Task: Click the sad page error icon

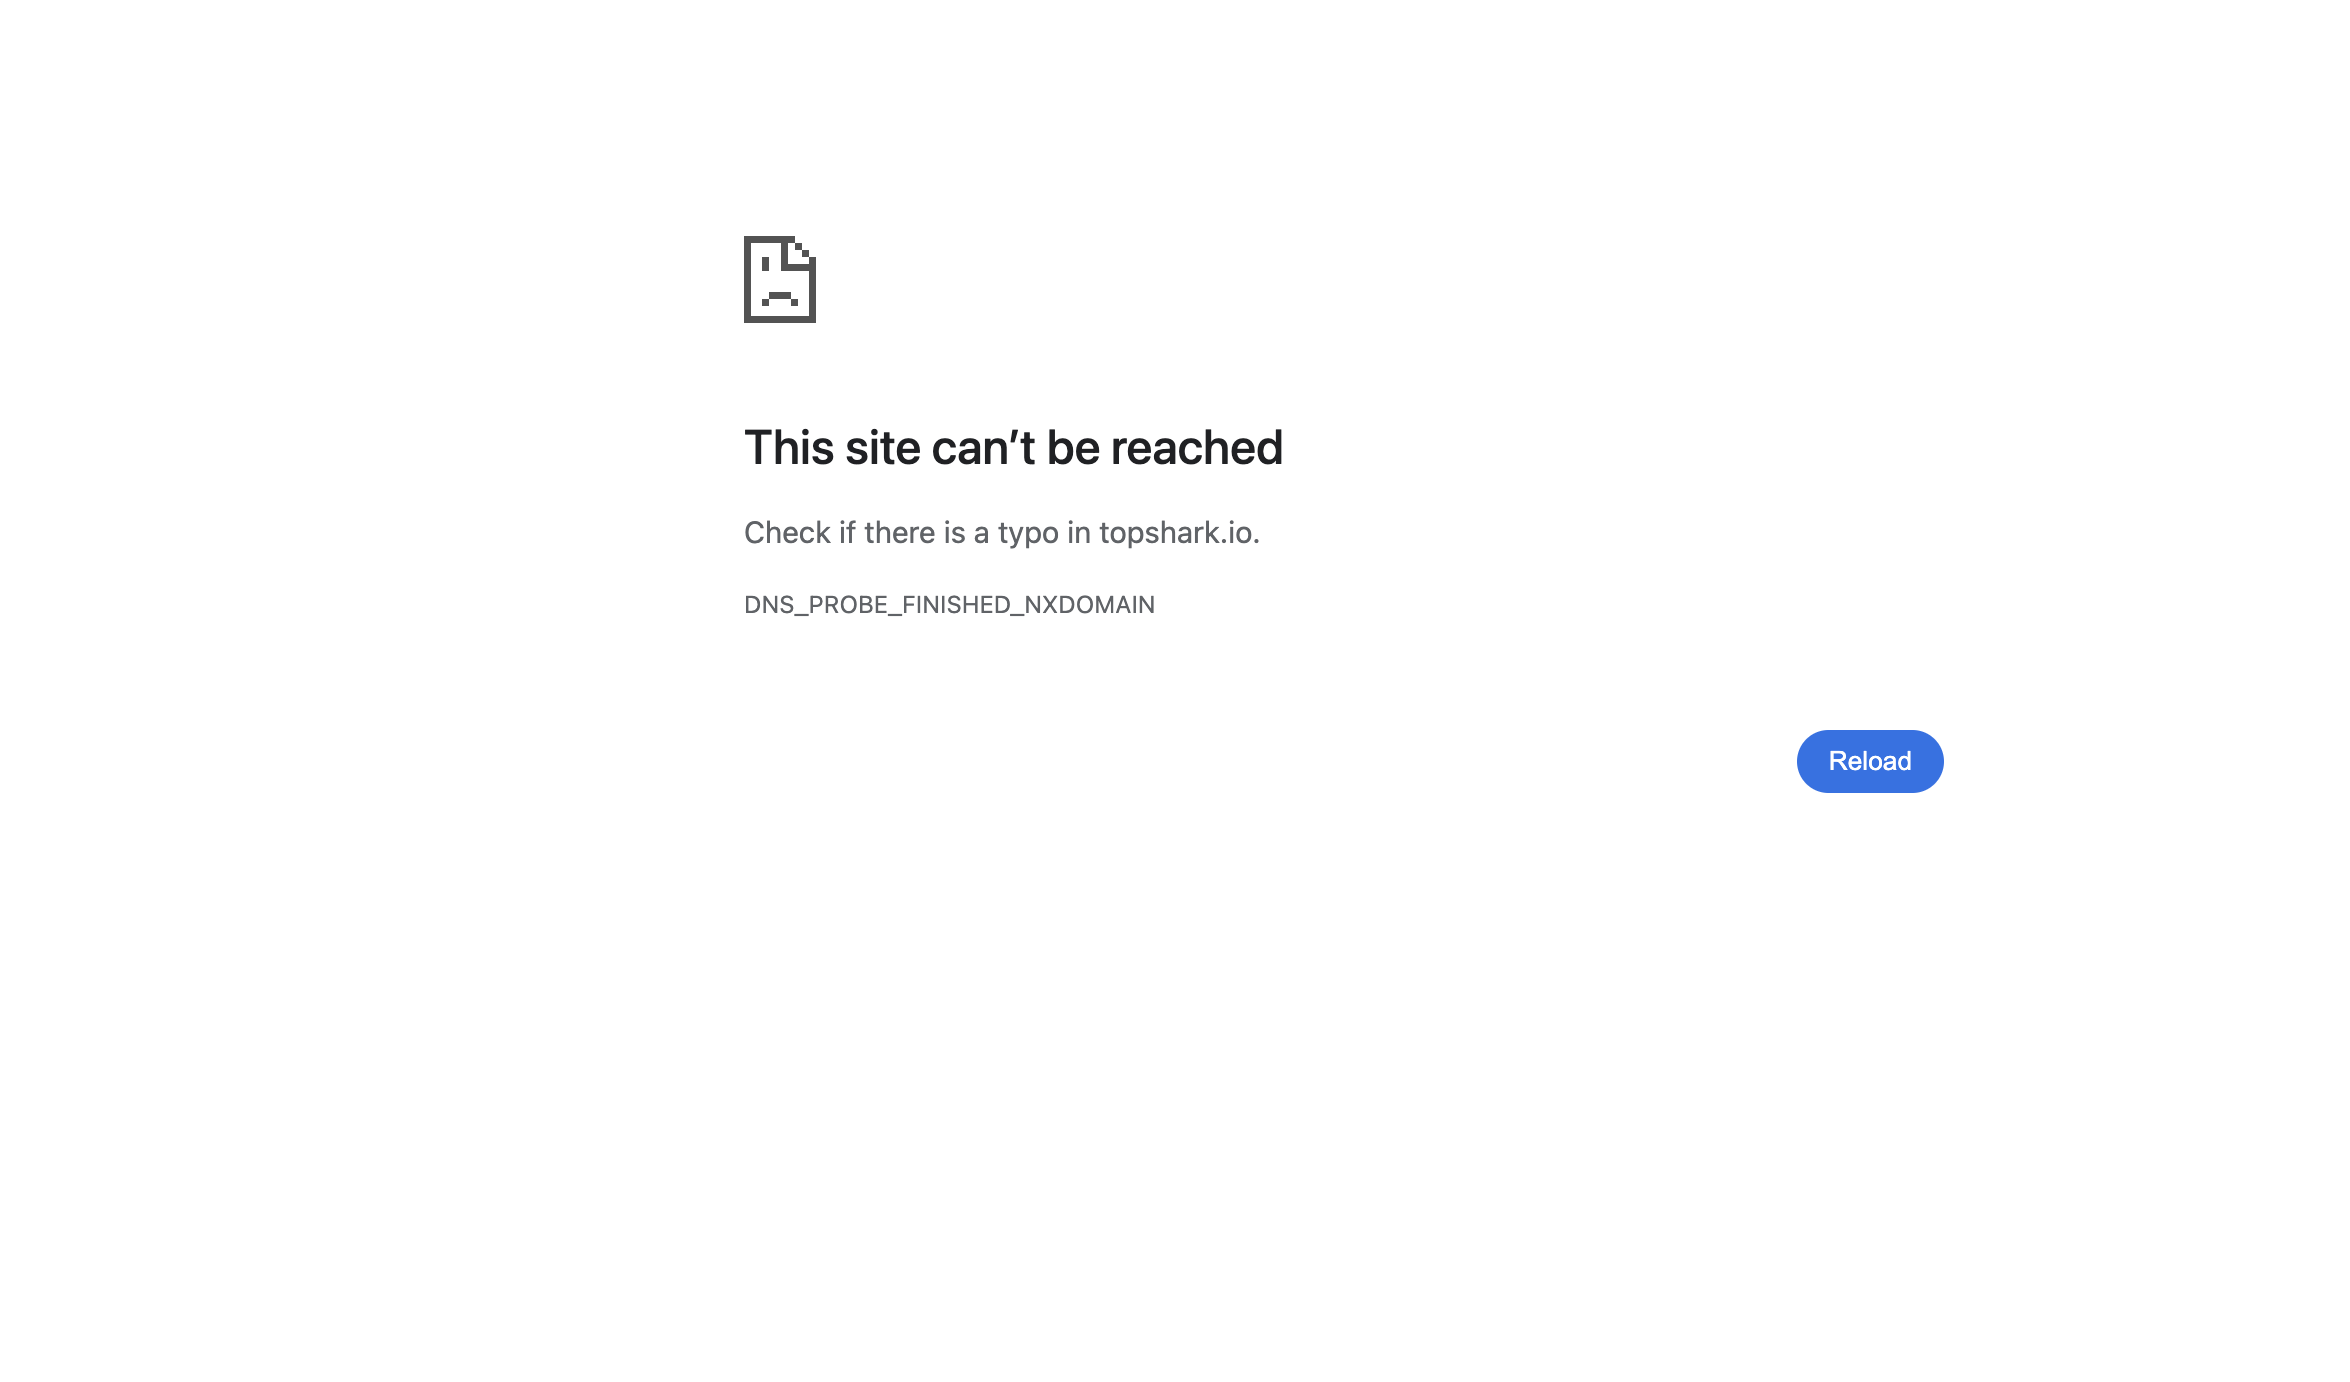Action: click(x=780, y=279)
